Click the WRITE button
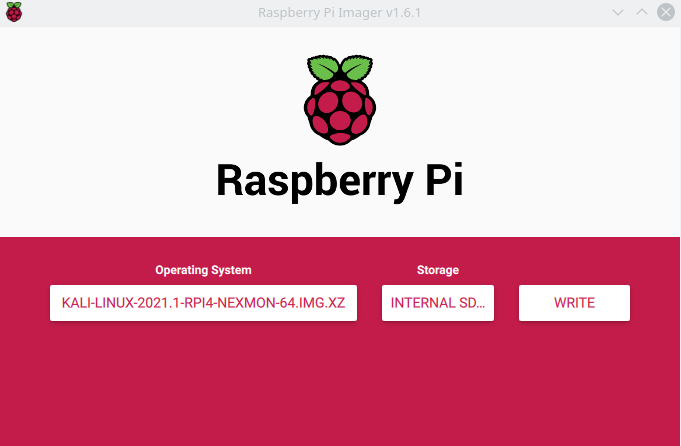Image resolution: width=681 pixels, height=446 pixels. tap(574, 303)
